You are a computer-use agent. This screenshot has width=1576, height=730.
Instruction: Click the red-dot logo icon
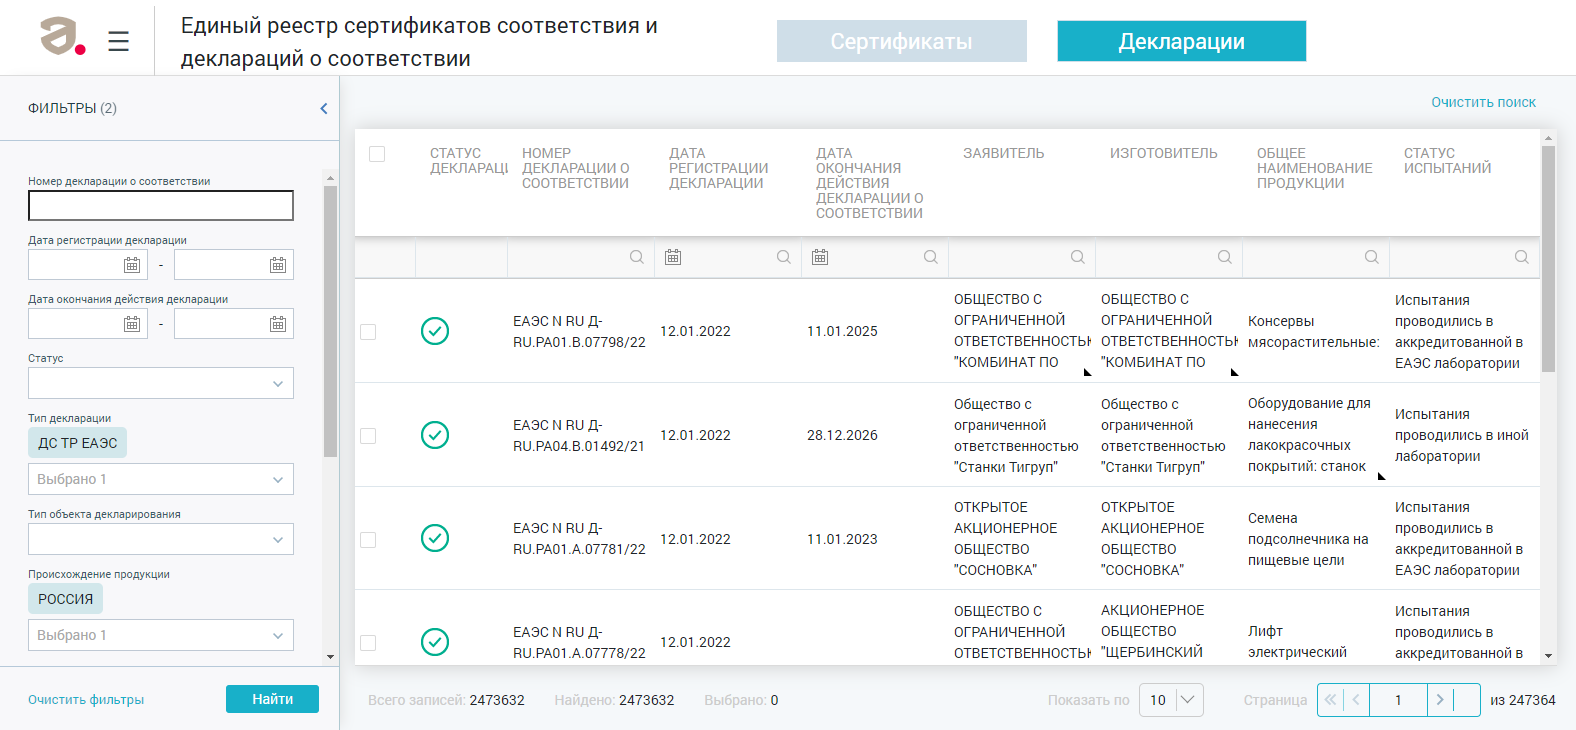(x=62, y=37)
